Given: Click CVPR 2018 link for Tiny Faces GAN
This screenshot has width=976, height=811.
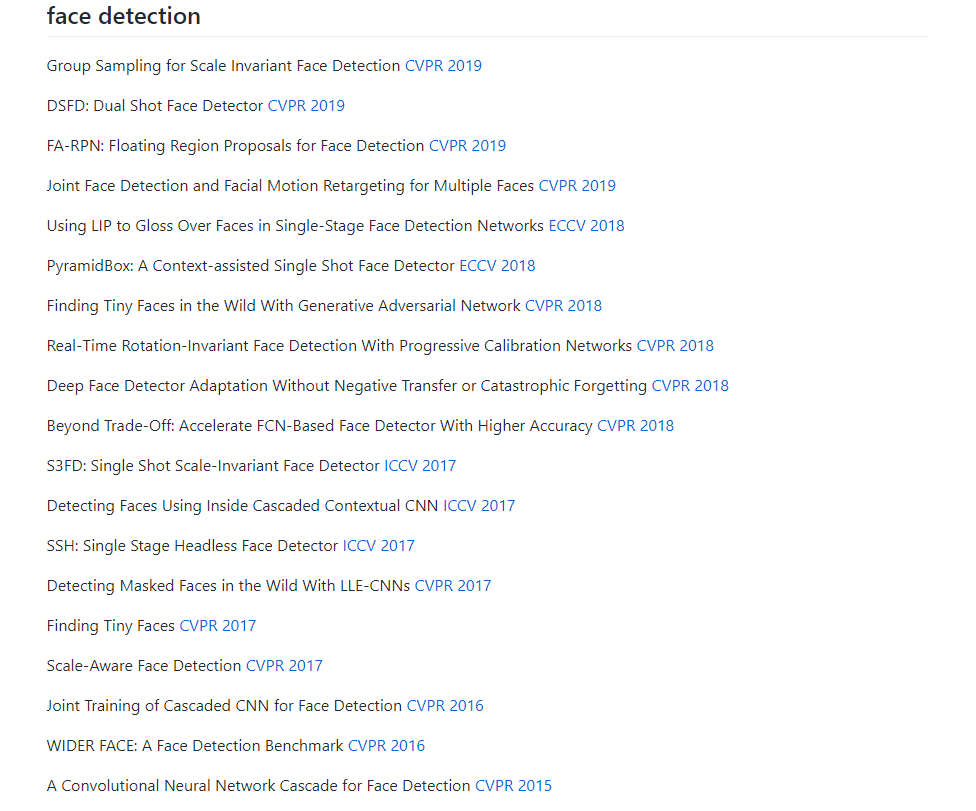Looking at the screenshot, I should pos(563,306).
